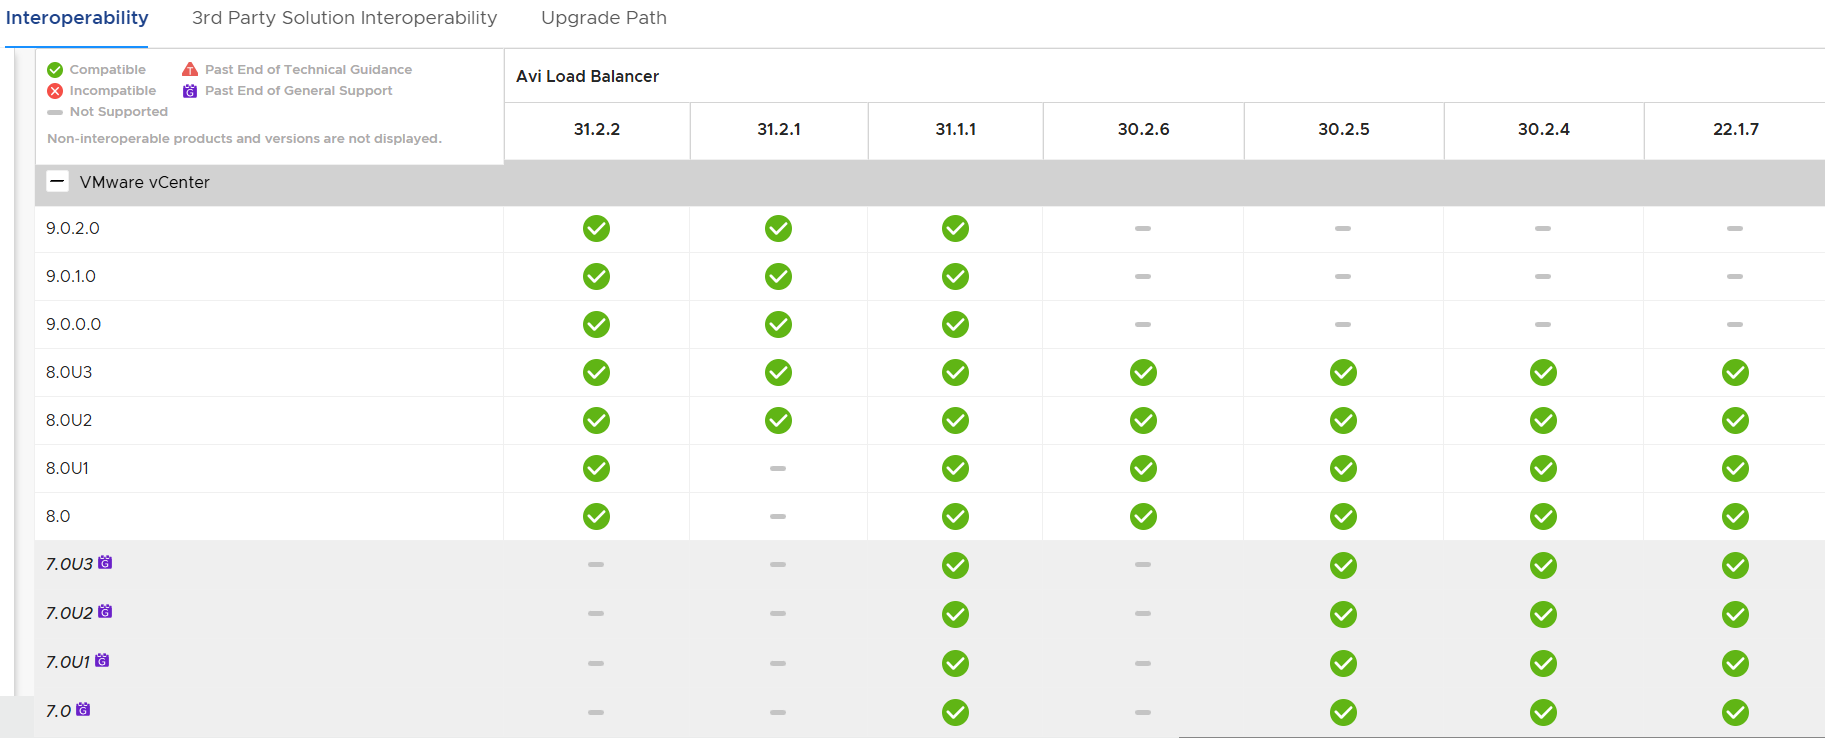This screenshot has height=738, width=1825.
Task: Click General Support badge beside 7.0U3
Action: (105, 563)
